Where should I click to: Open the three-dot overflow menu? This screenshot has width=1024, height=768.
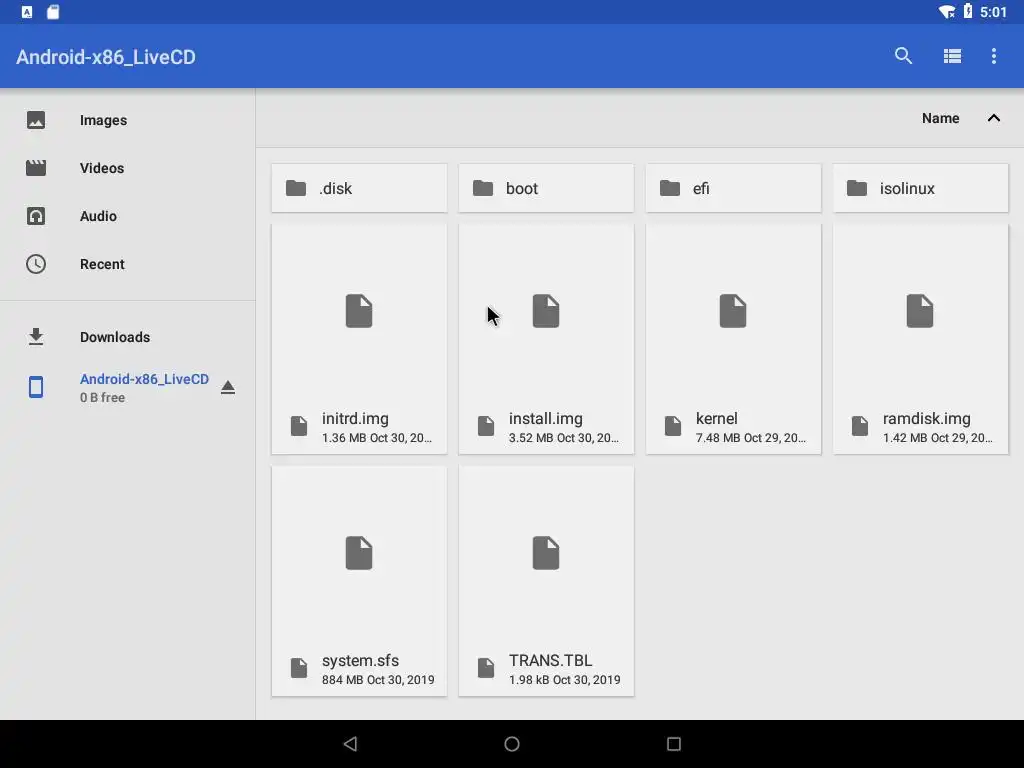pyautogui.click(x=994, y=56)
